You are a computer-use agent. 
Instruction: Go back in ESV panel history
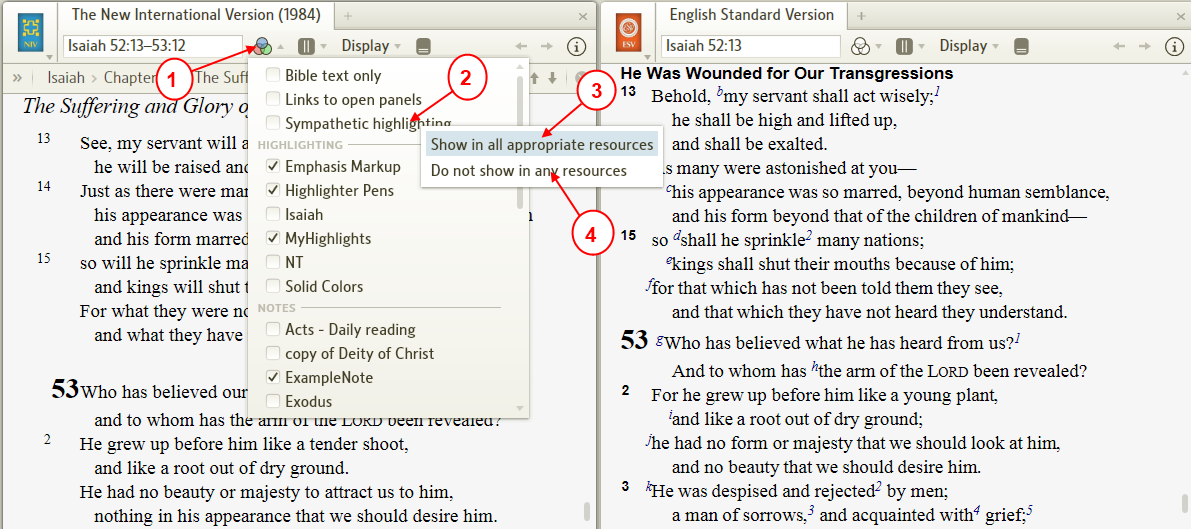1118,46
